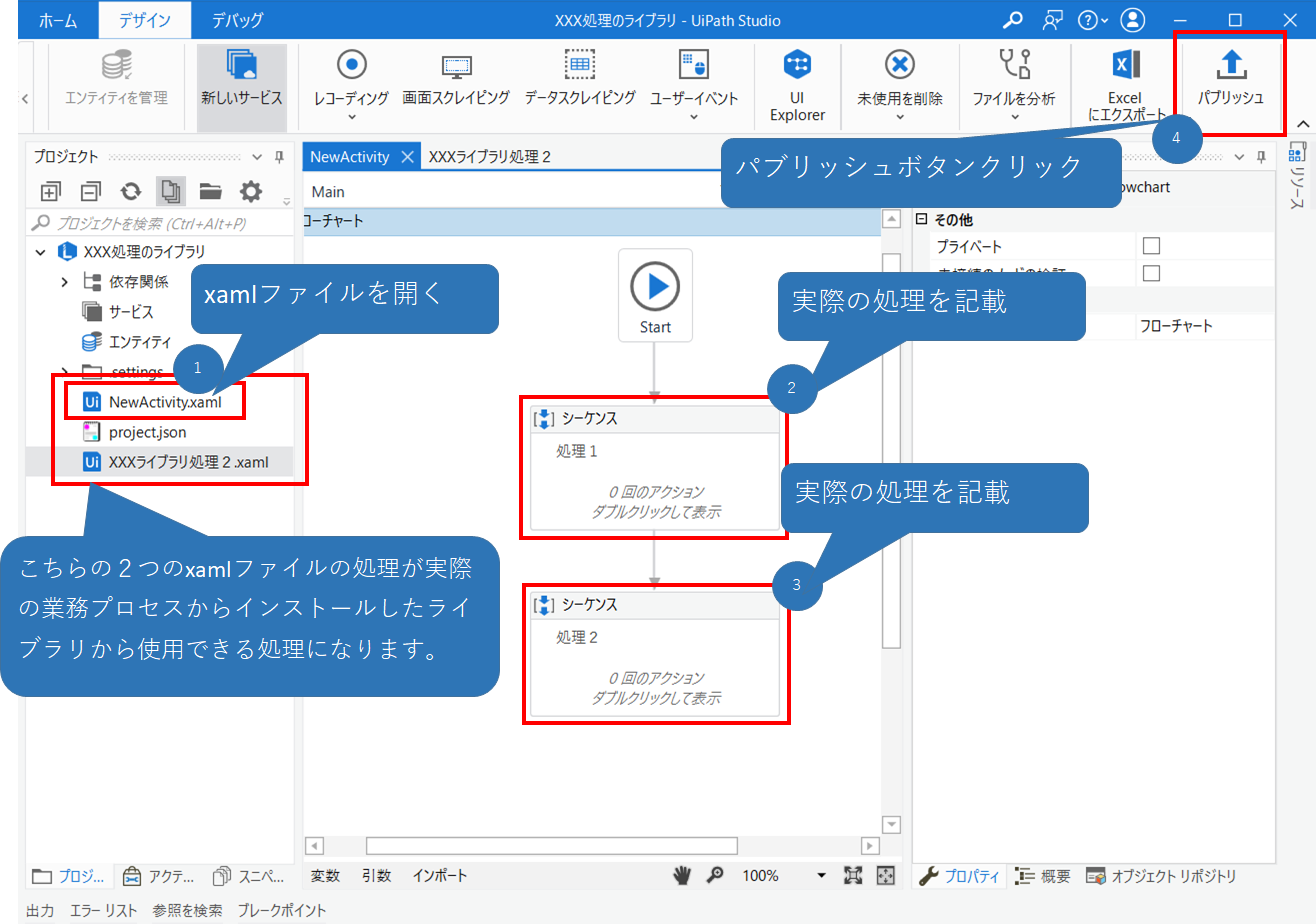Switch to the デバッグ tab
The height and width of the screenshot is (924, 1316).
pyautogui.click(x=237, y=20)
